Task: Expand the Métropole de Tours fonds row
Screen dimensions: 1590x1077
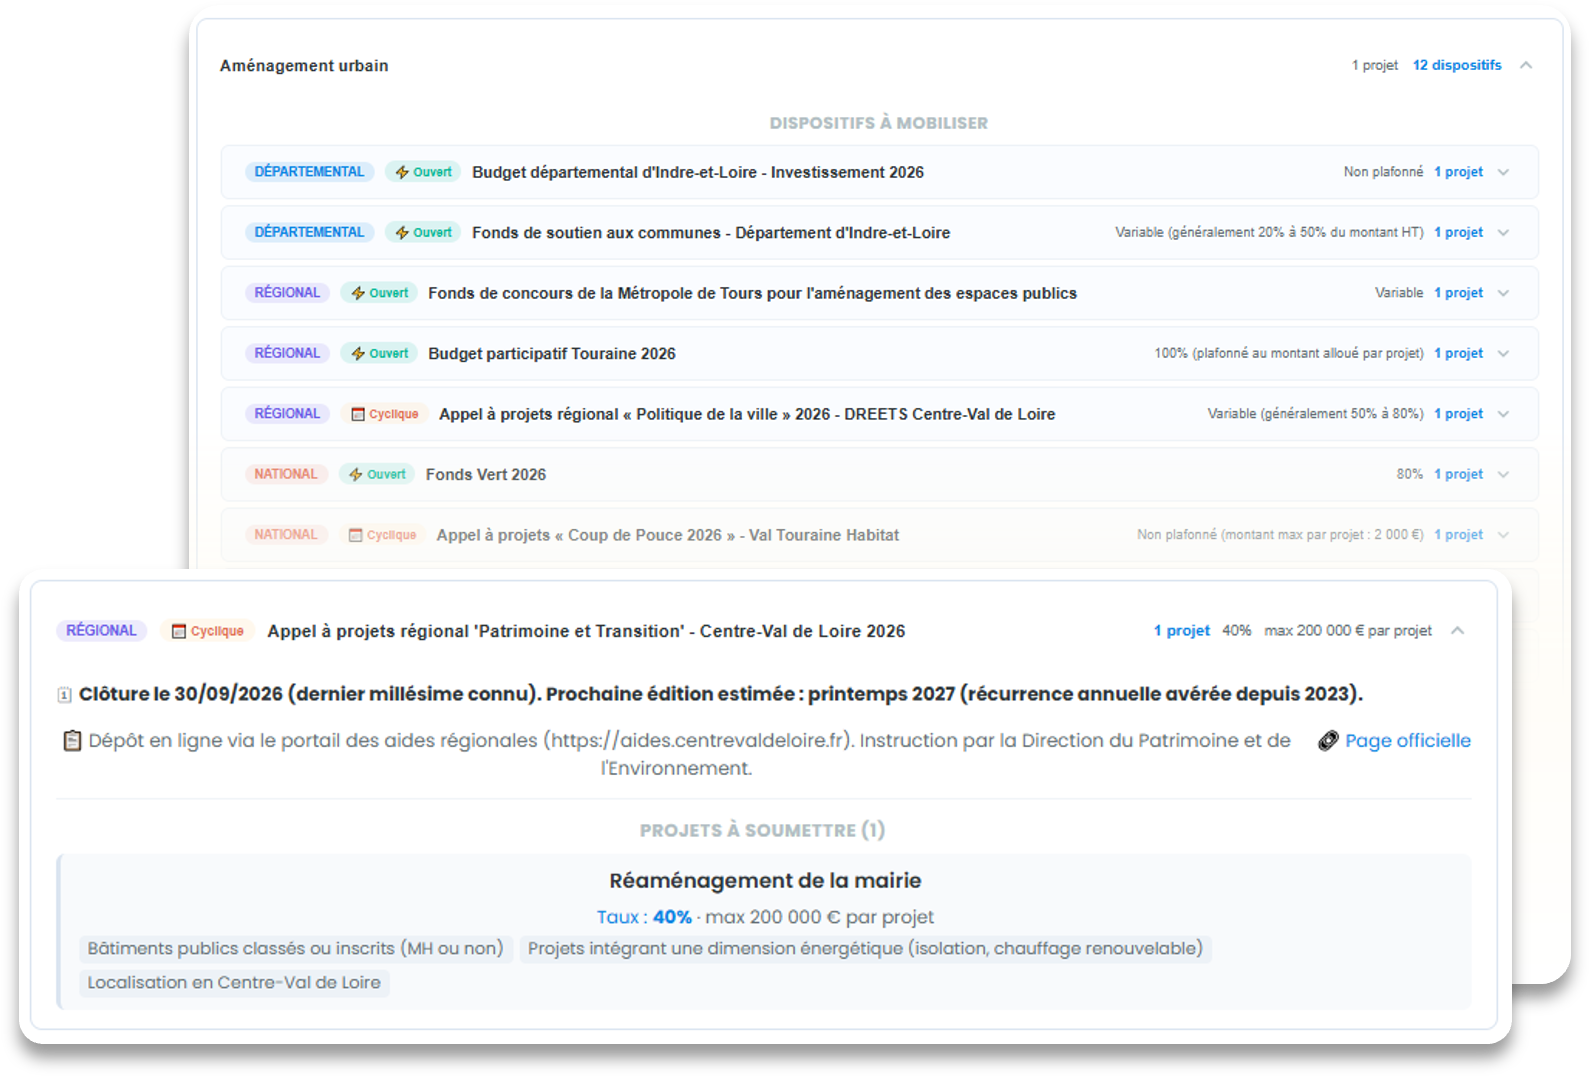Action: (x=1503, y=293)
